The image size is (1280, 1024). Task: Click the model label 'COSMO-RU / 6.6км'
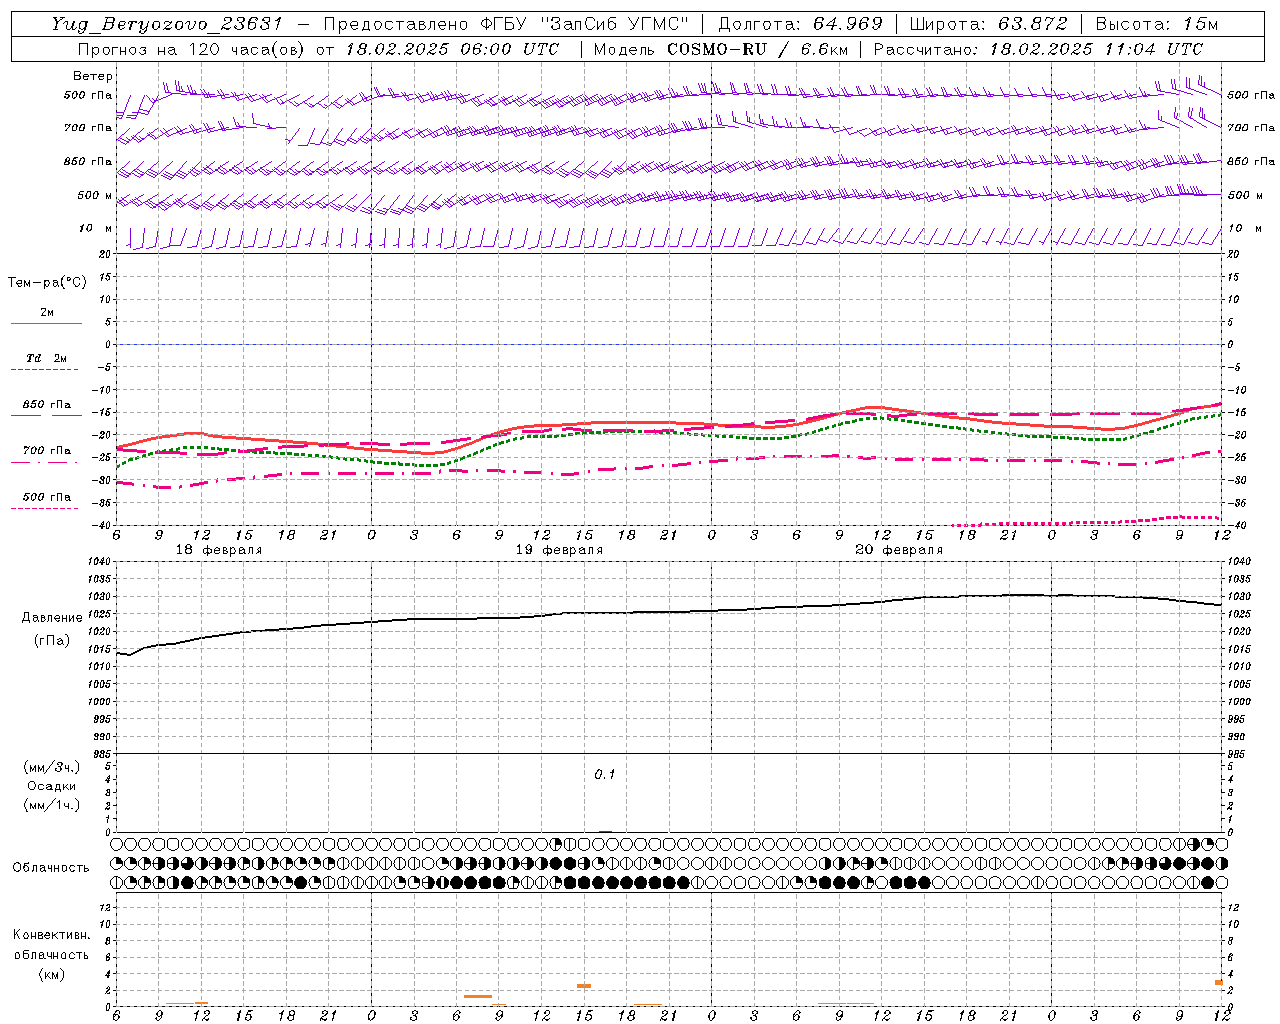757,49
